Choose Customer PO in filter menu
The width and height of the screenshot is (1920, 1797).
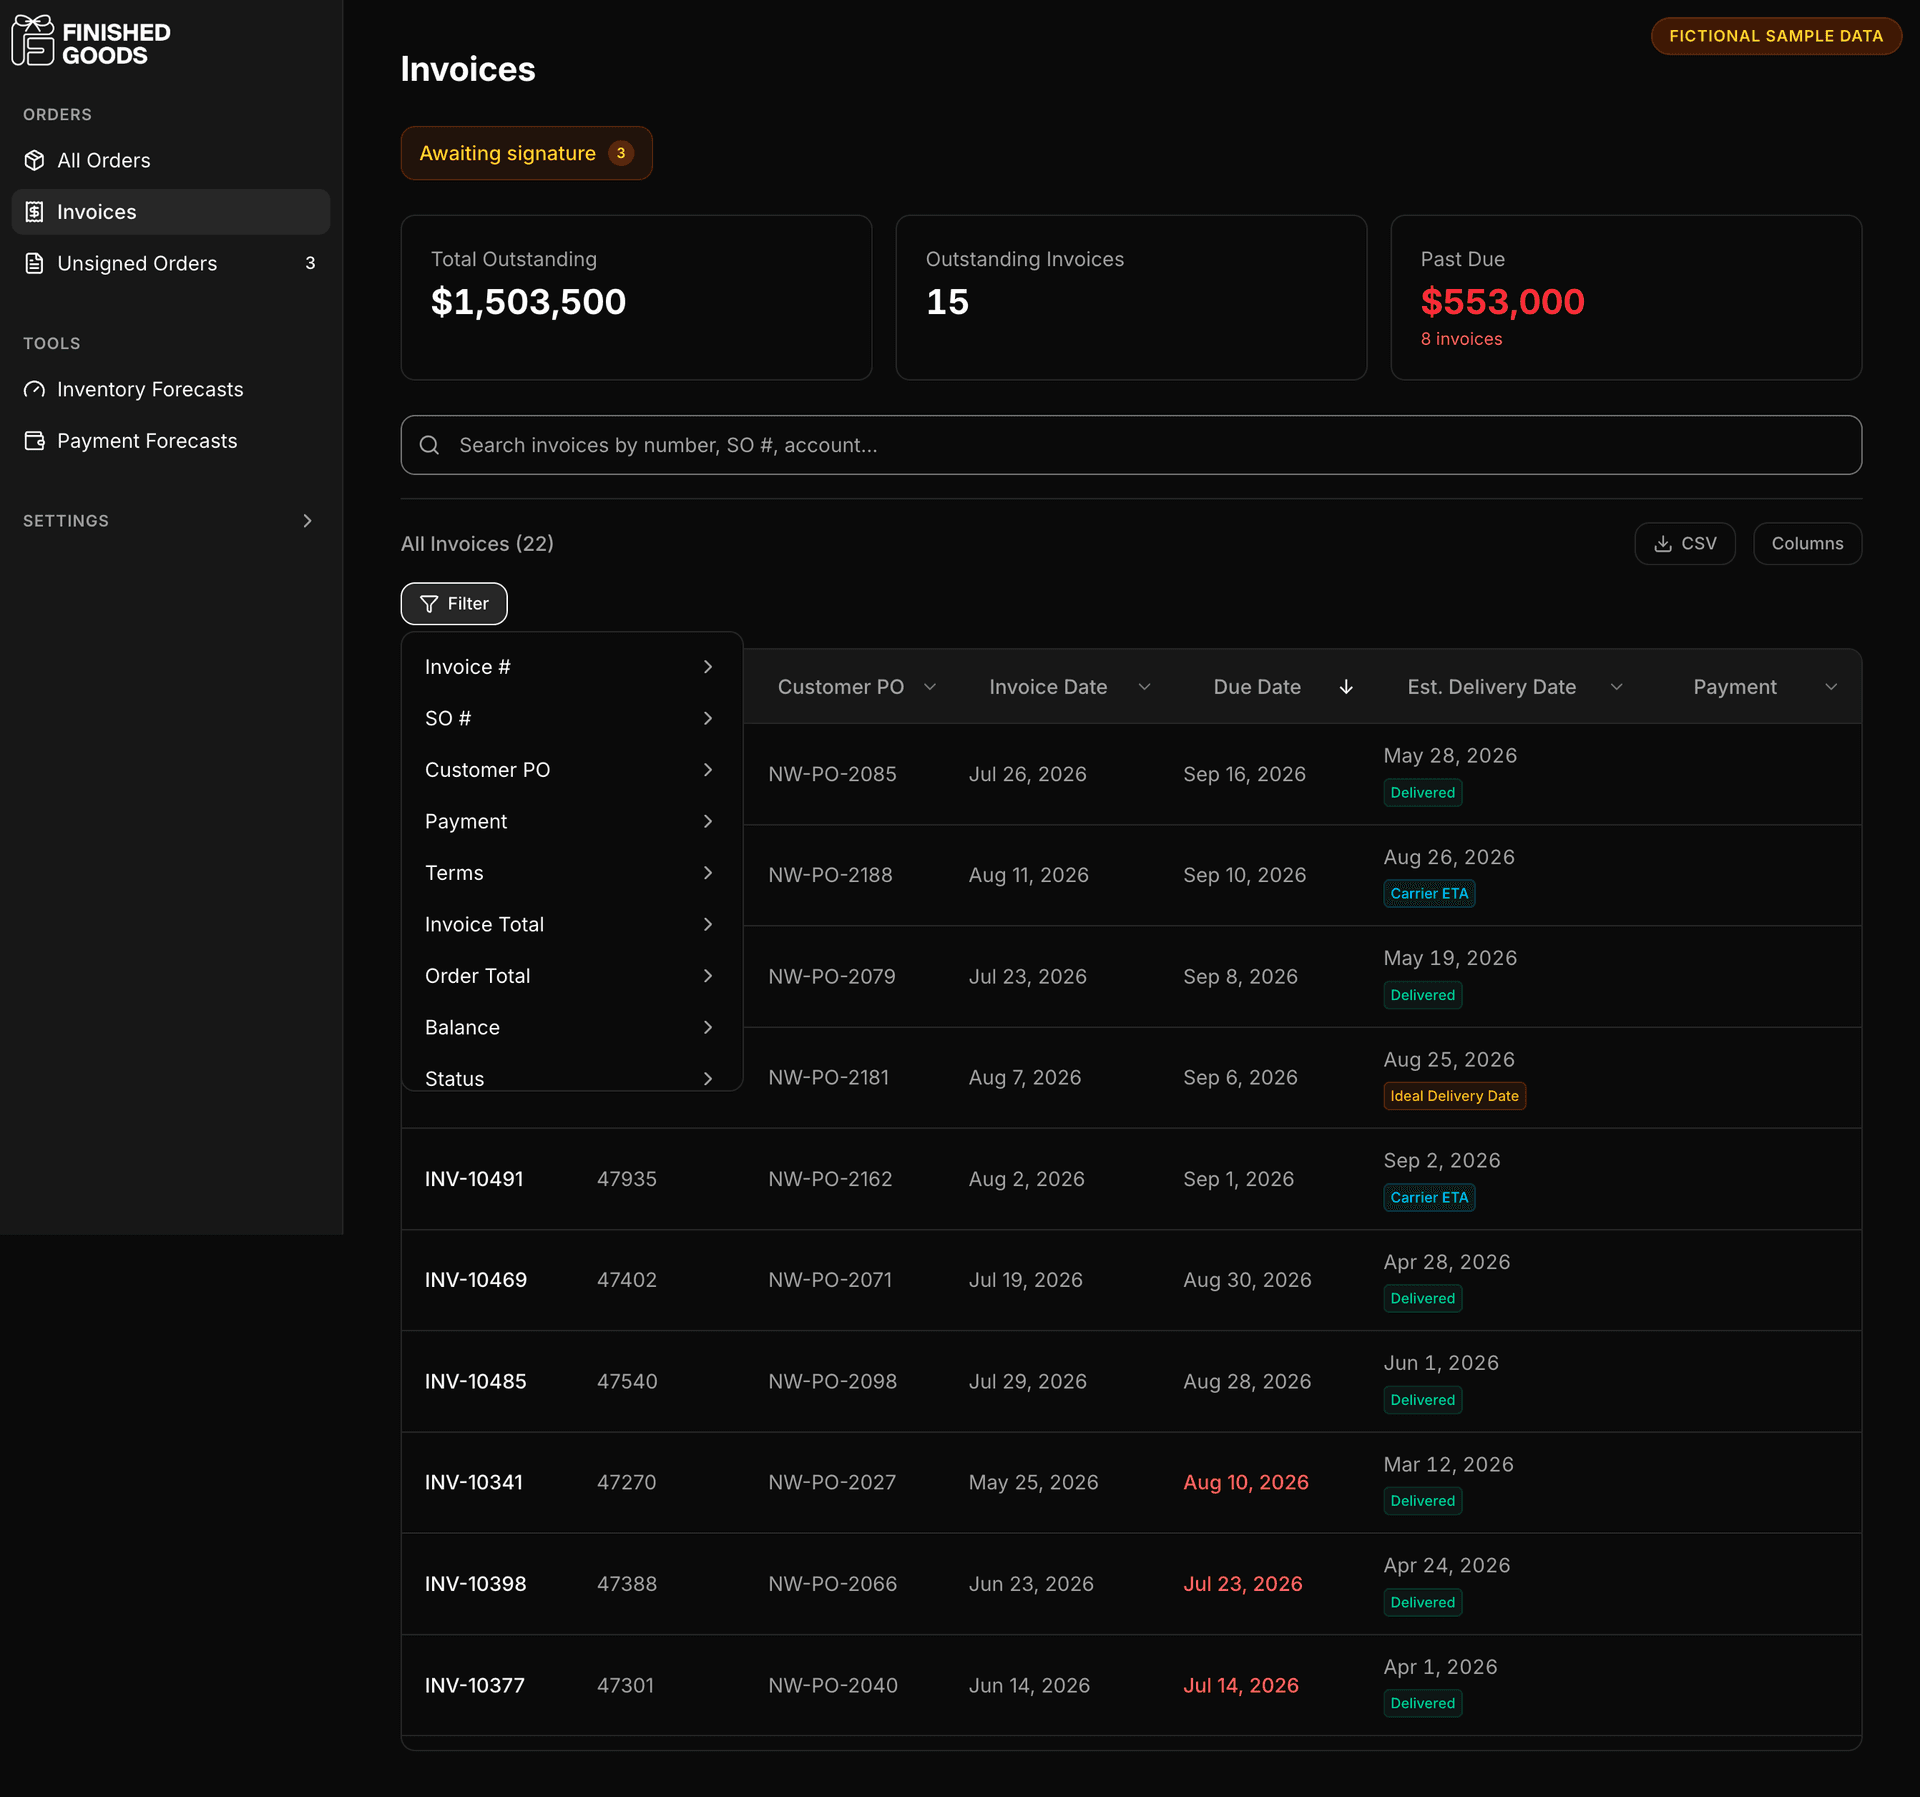click(571, 770)
